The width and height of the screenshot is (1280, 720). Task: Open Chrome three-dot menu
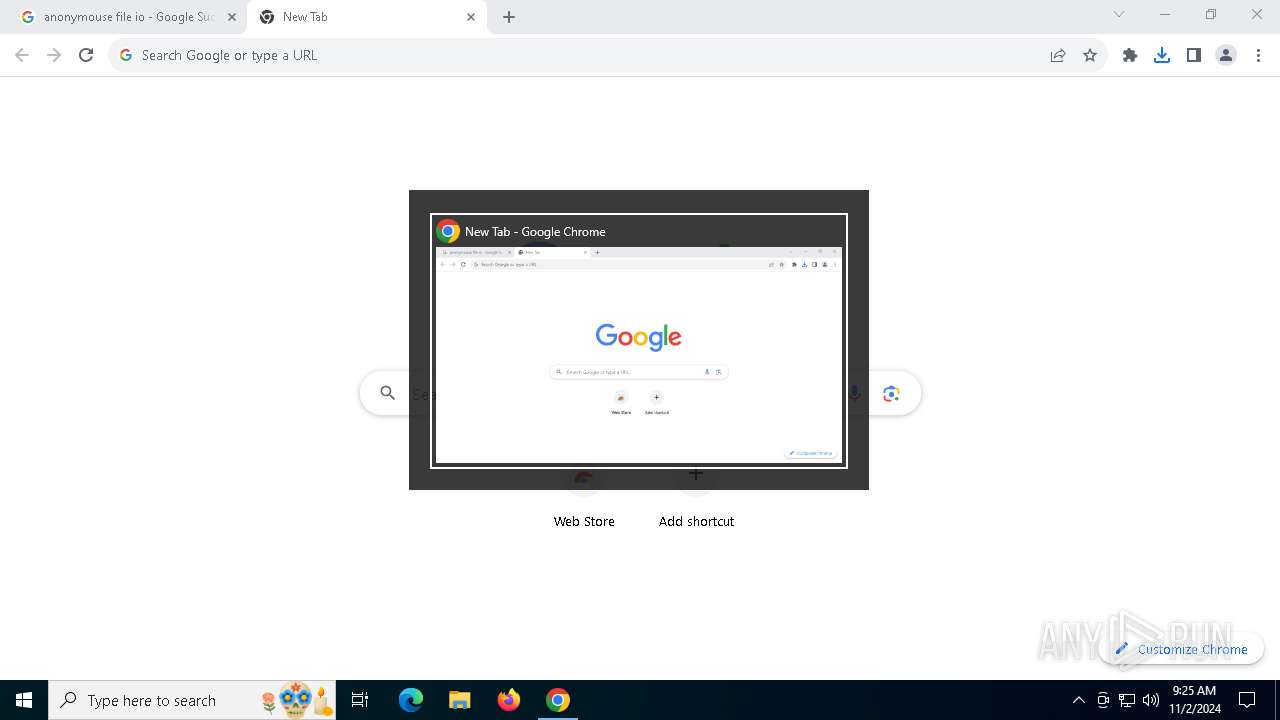tap(1258, 55)
